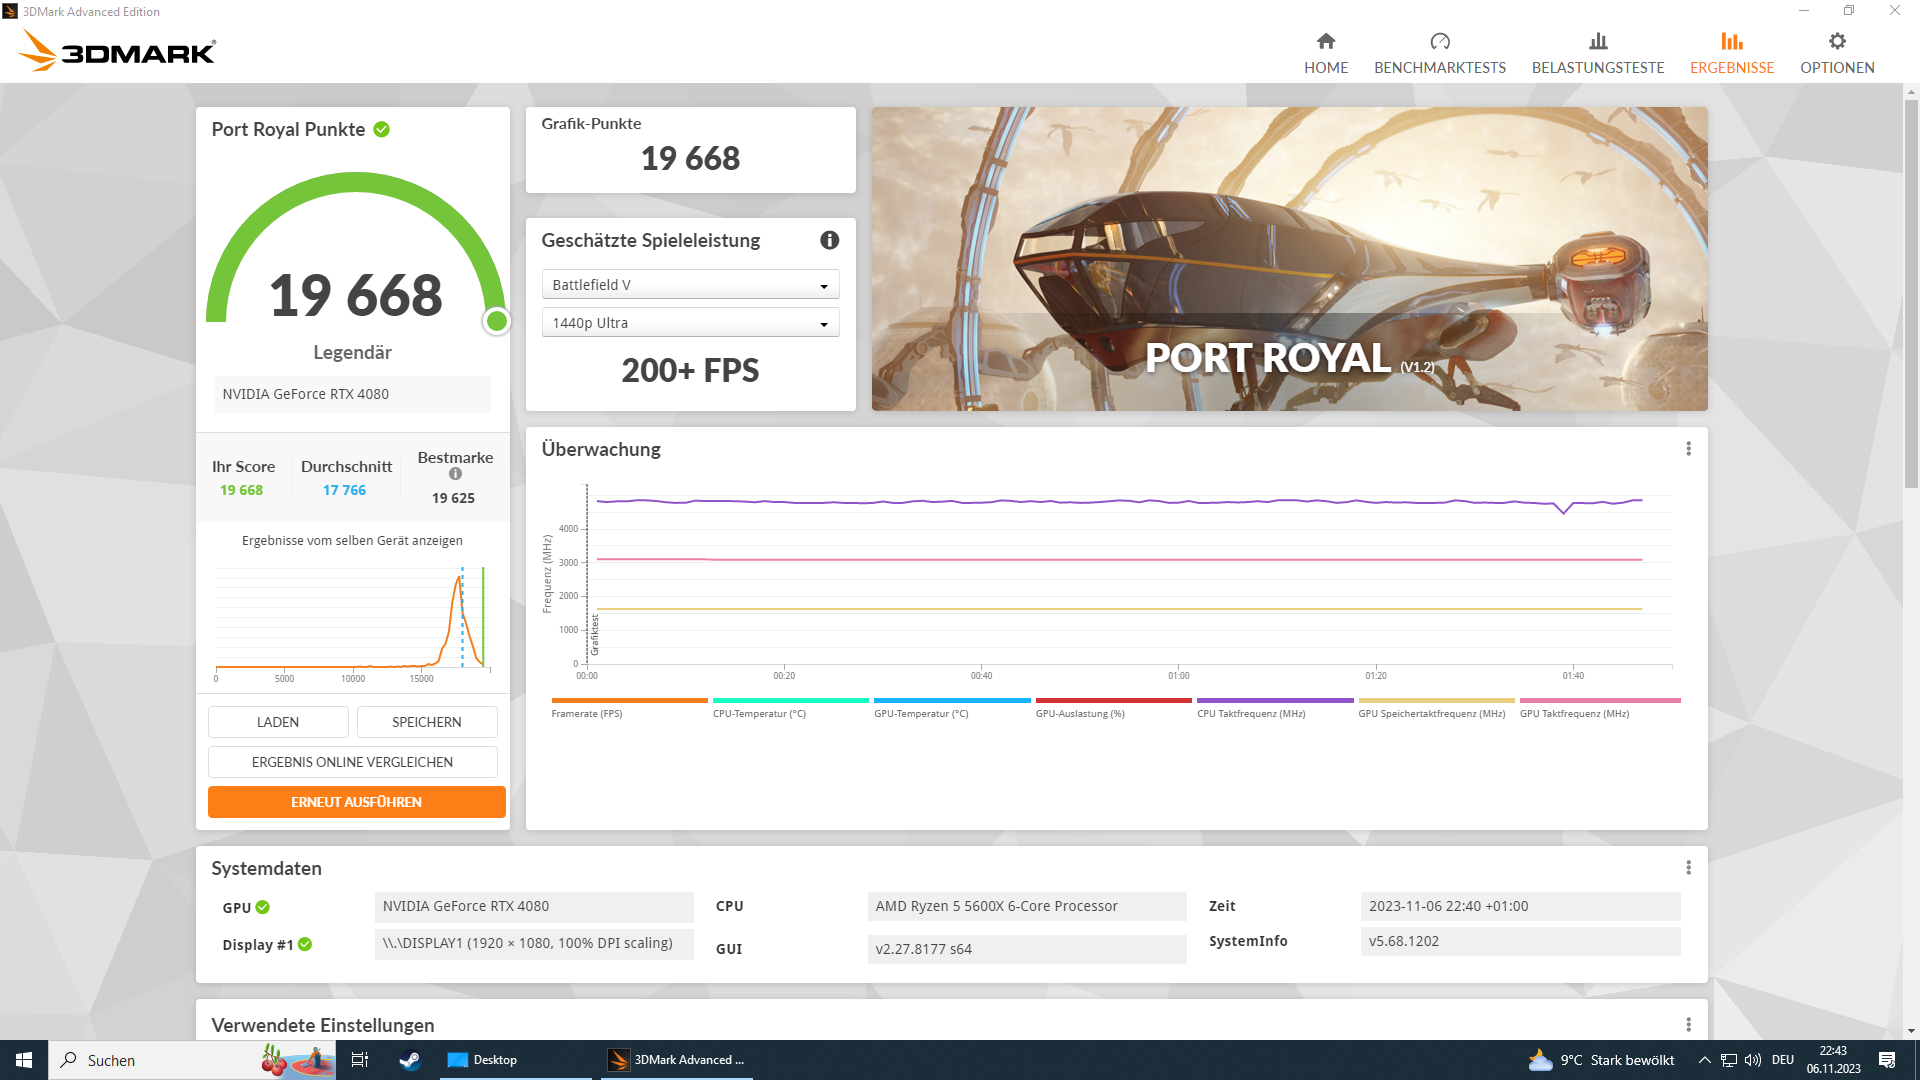Open Verwendete Einstellungen three-dot menu
Viewport: 1920px width, 1080px height.
pos(1688,1025)
